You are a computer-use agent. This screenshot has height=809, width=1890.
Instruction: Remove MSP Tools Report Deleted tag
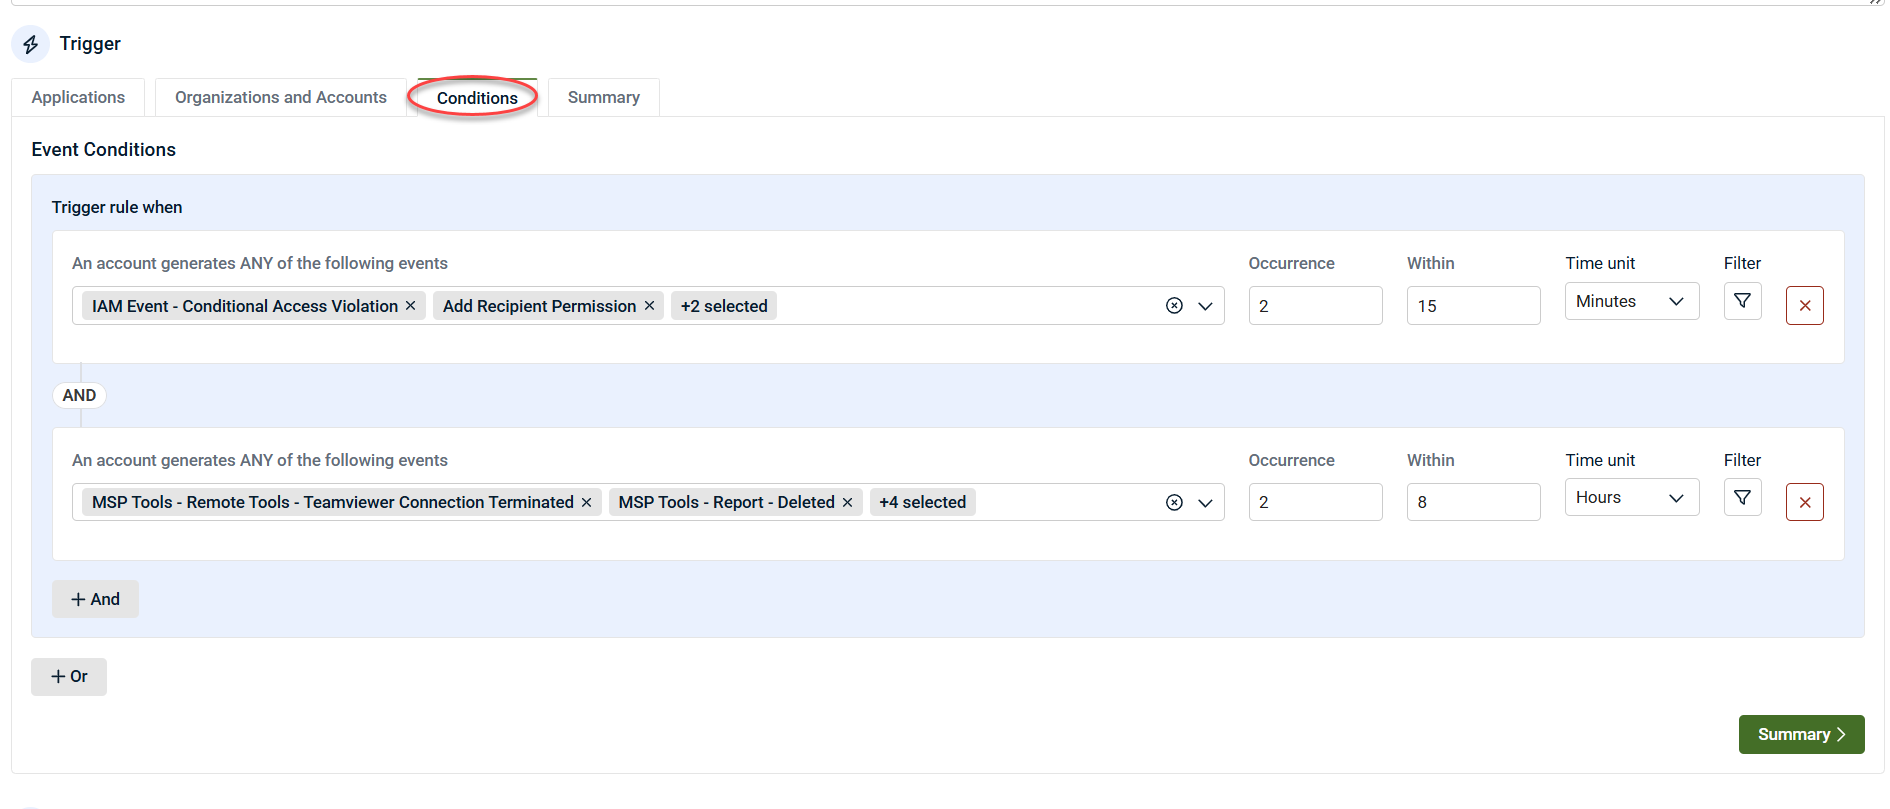(x=847, y=502)
